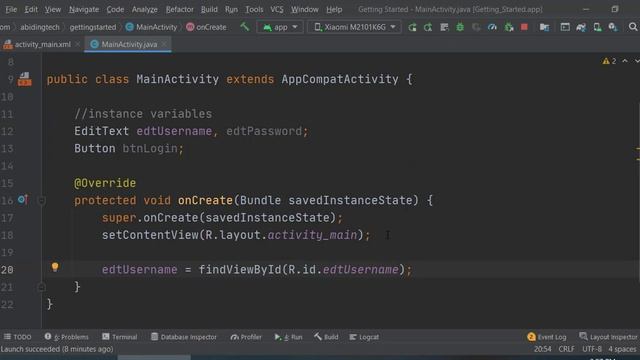Viewport: 640px width, 360px height.
Task: Attach debugger to Android process icon
Action: click(509, 27)
